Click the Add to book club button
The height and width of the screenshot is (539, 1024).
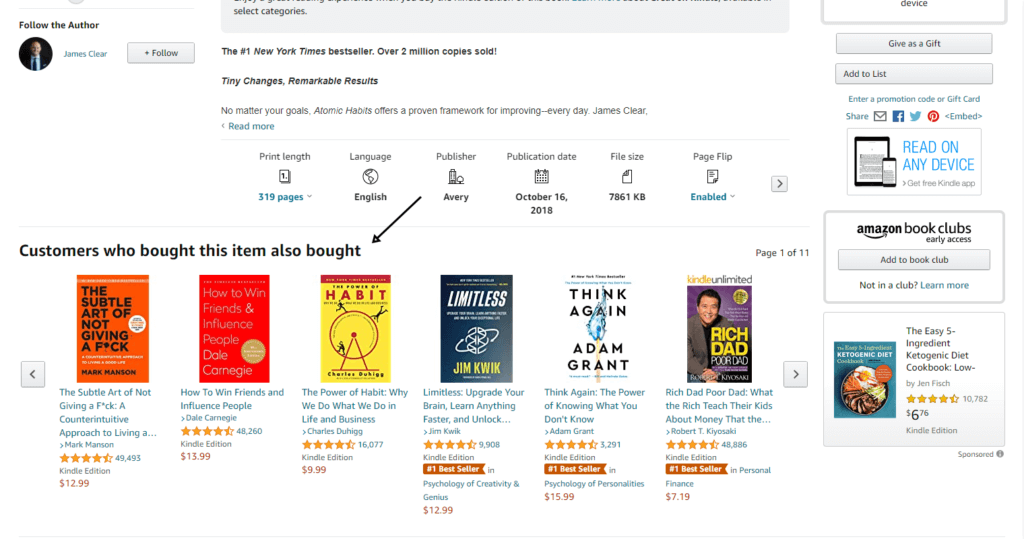914,260
